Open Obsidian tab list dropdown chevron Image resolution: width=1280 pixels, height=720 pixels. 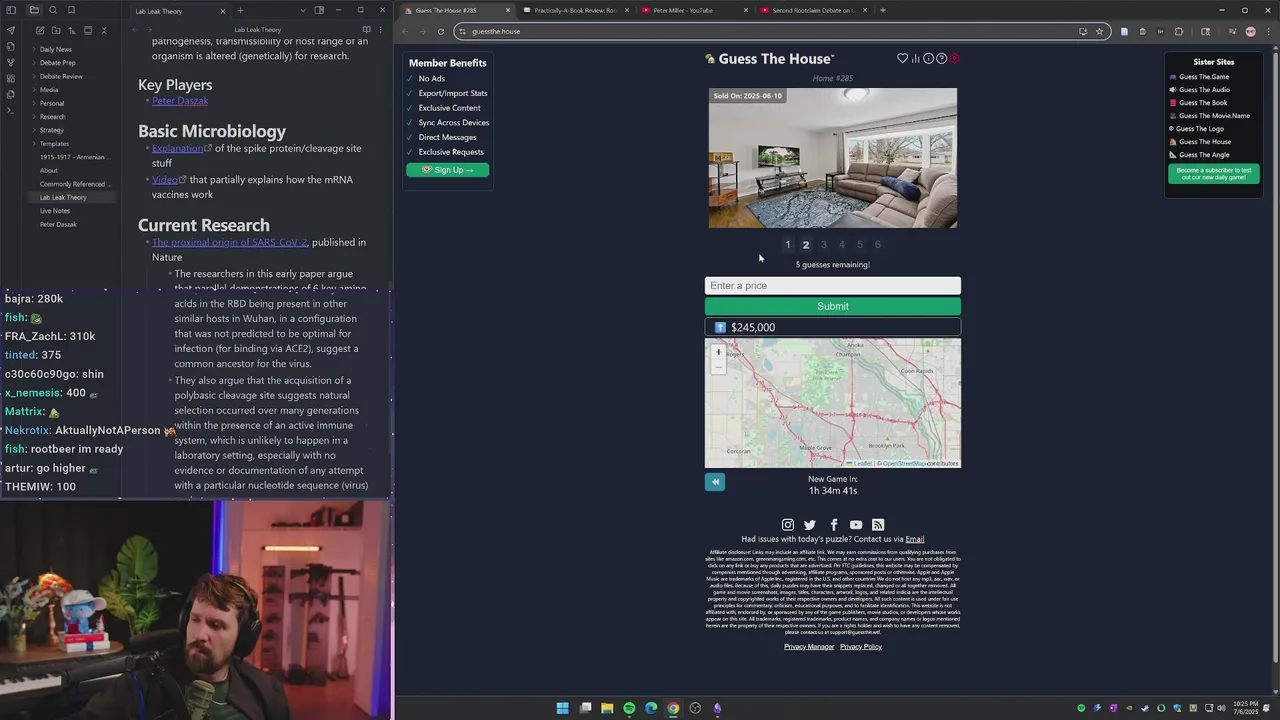pos(303,10)
